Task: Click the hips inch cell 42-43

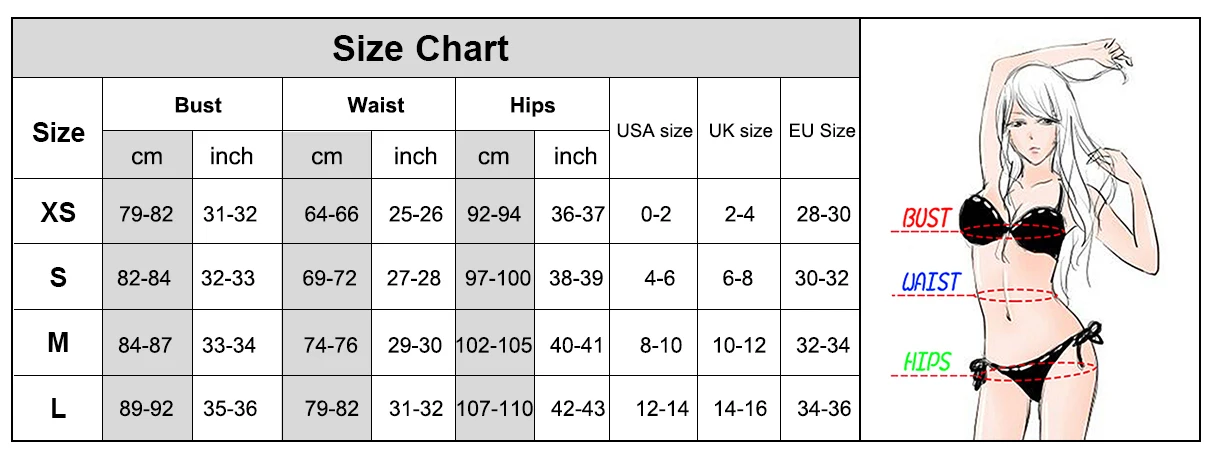Action: (x=576, y=409)
